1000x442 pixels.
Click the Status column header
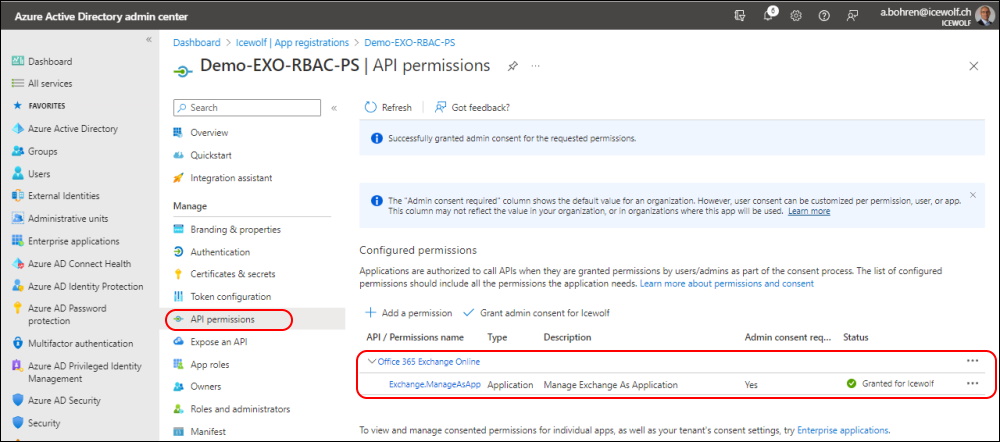[x=856, y=337]
